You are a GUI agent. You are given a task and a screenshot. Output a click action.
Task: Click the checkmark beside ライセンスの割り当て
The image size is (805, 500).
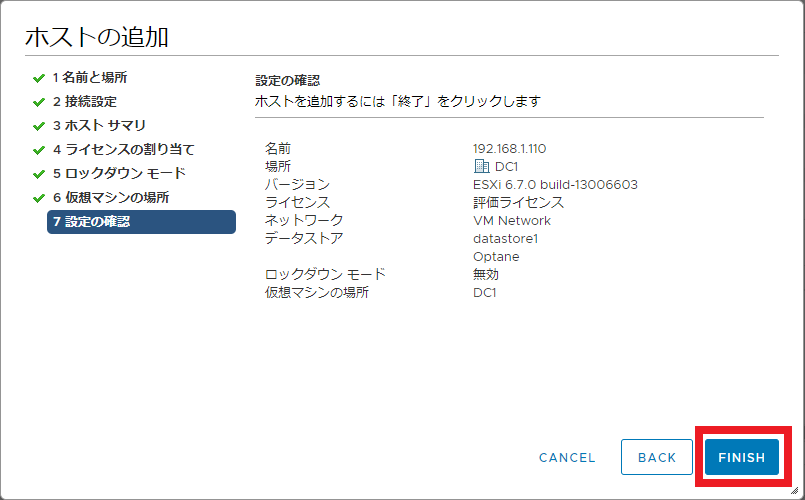tap(39, 150)
